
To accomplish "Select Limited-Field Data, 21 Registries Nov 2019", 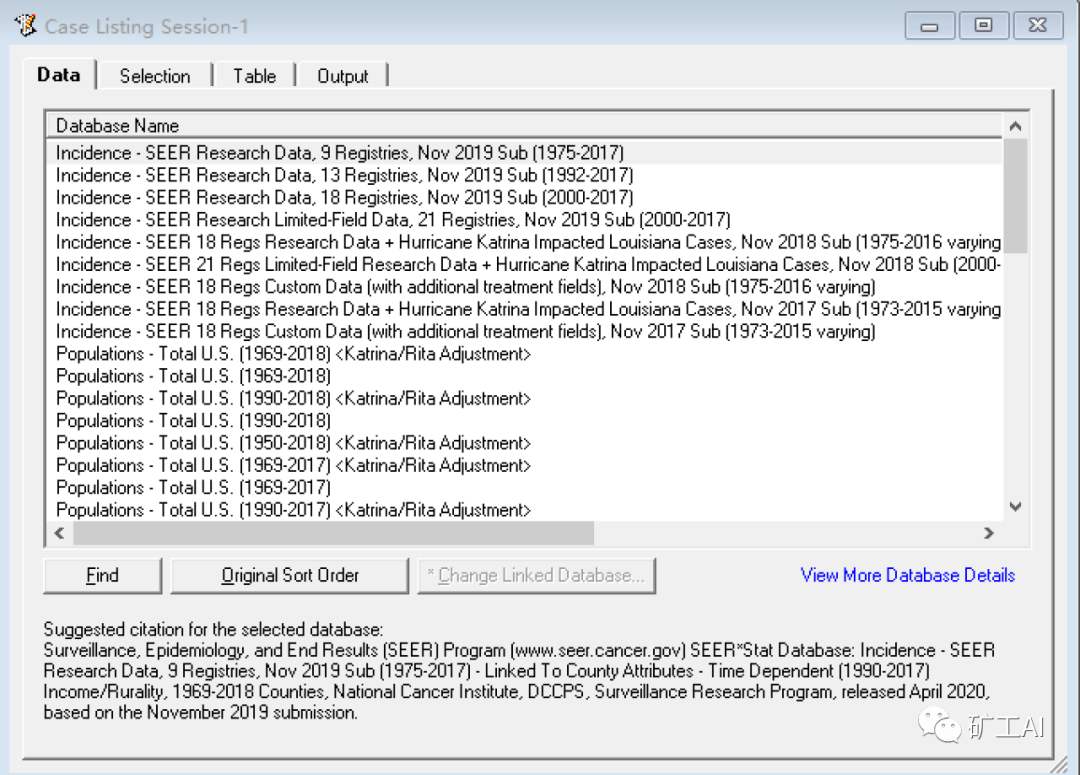I will 524,220.
